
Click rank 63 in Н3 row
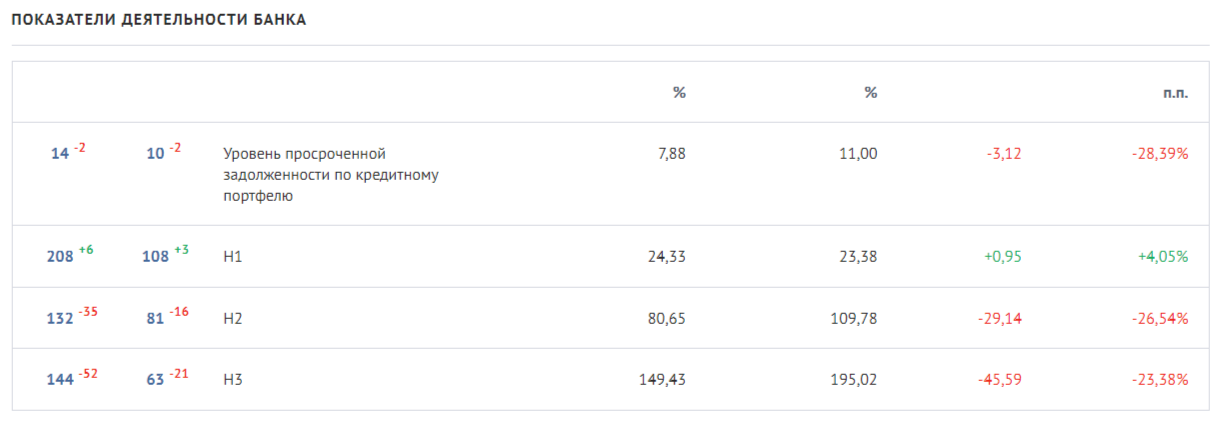pos(155,380)
